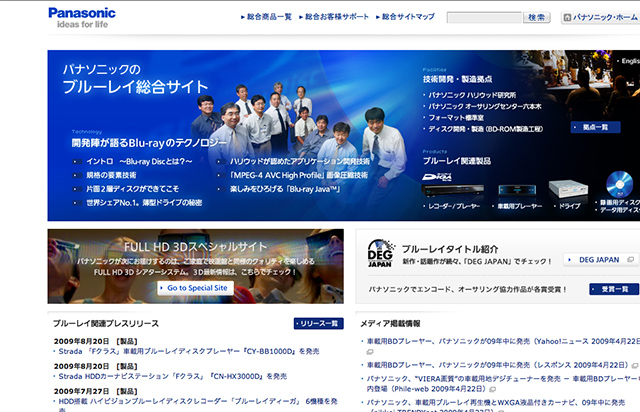The image size is (640, 412).
Task: Click the 拠点一覧 button
Action: point(596,127)
